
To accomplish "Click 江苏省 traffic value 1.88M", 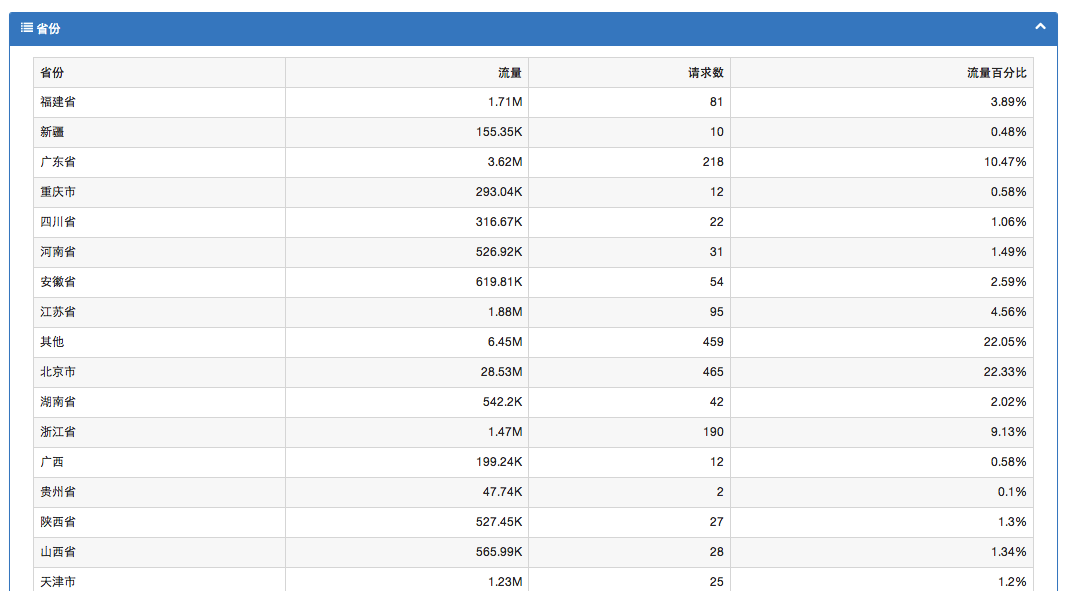I will (x=505, y=312).
